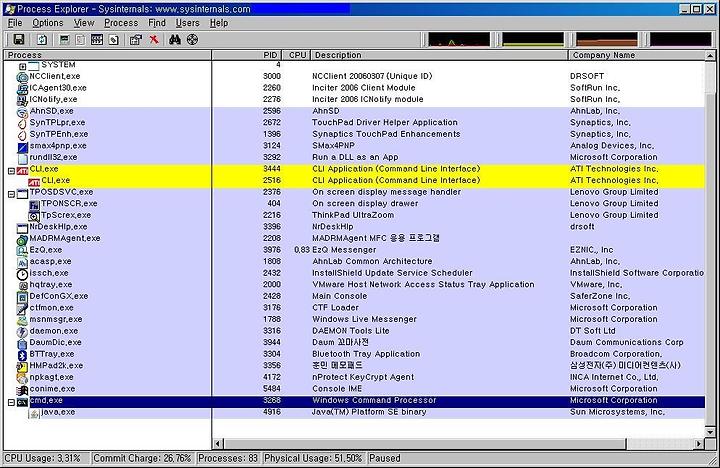The image size is (720, 468).
Task: Expand the SYSTEM process tree node
Action: tap(22, 67)
